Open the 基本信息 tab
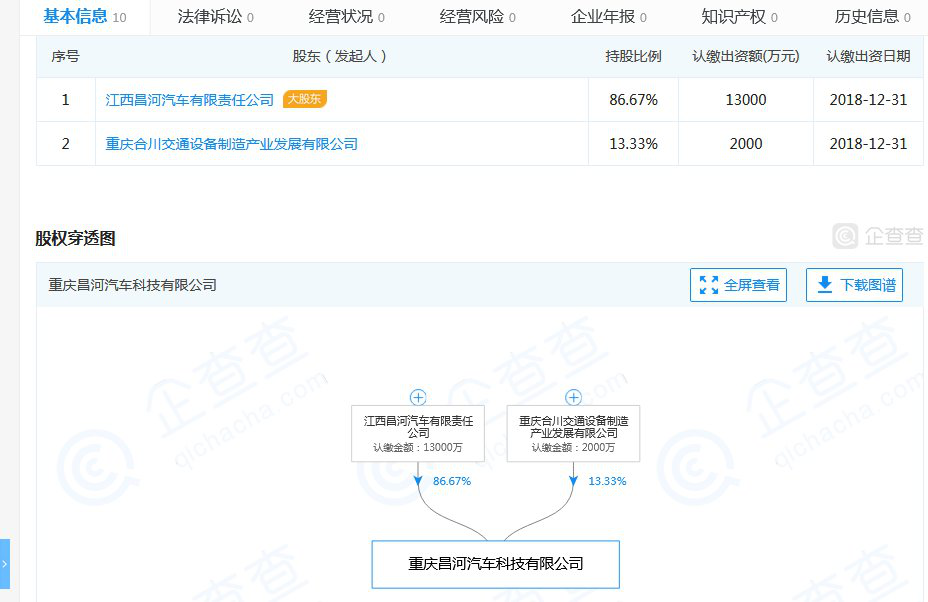Viewport: 928px width, 602px height. pyautogui.click(x=85, y=17)
